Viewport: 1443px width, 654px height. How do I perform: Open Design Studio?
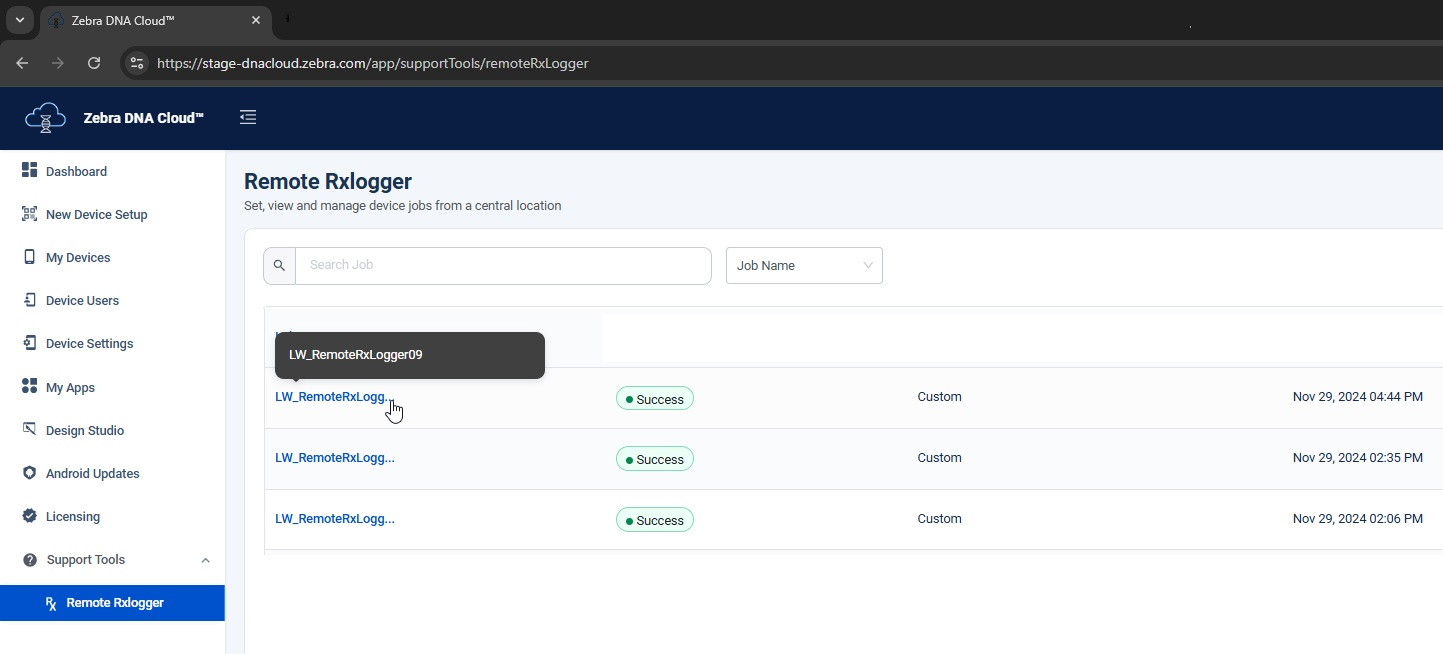point(84,430)
